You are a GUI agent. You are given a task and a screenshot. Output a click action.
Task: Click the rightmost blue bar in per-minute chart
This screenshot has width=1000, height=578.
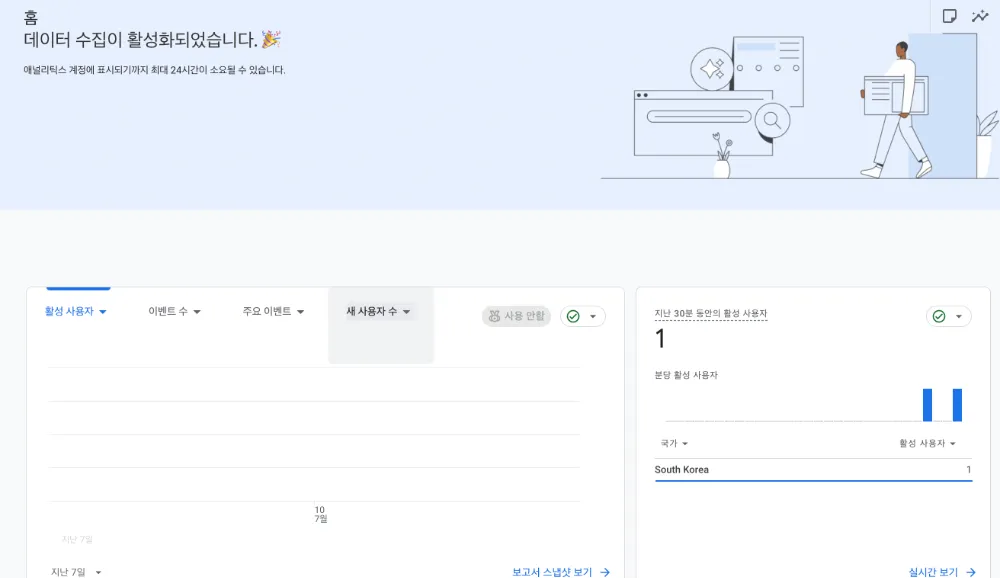tap(957, 405)
